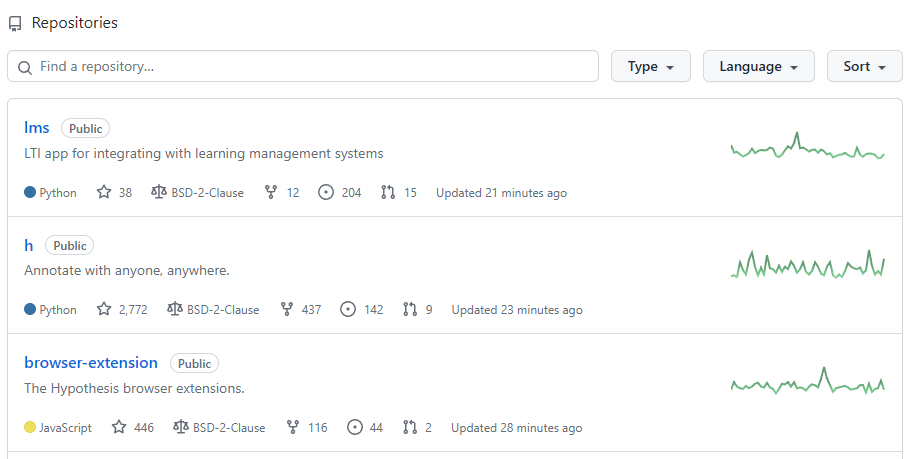
Task: Click the star icon showing 2,772
Action: point(104,309)
